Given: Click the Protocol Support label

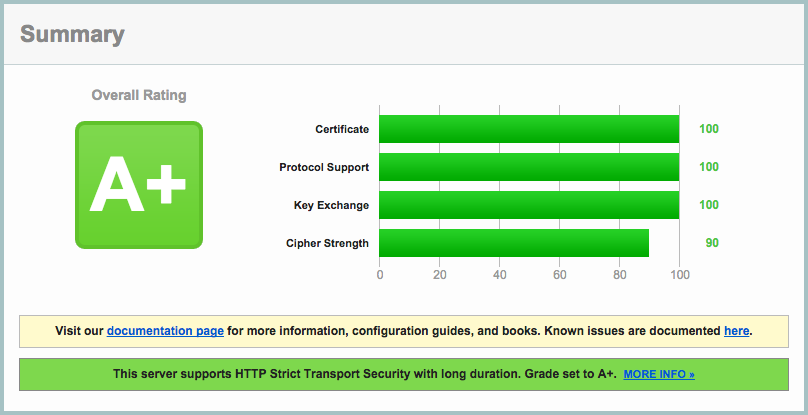Looking at the screenshot, I should point(324,168).
